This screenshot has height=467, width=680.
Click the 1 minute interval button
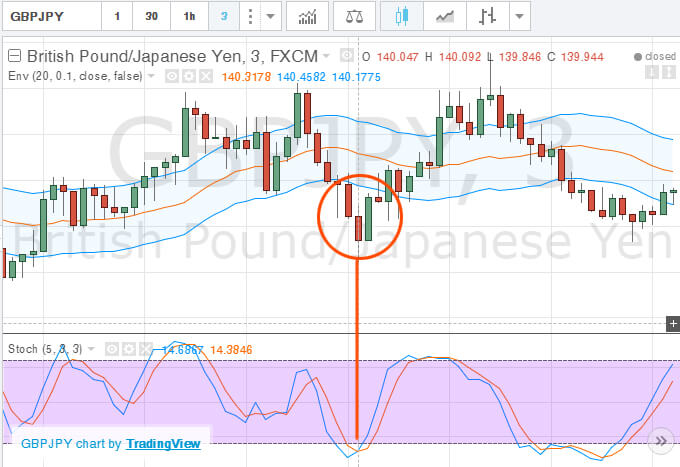coord(117,16)
